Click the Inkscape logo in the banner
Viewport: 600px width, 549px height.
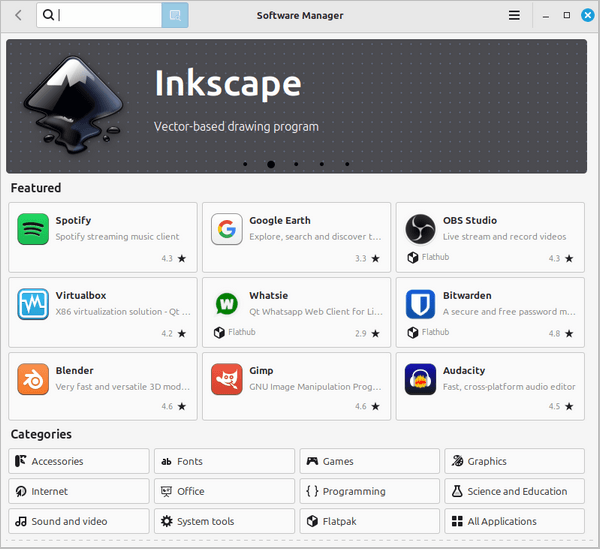[73, 104]
